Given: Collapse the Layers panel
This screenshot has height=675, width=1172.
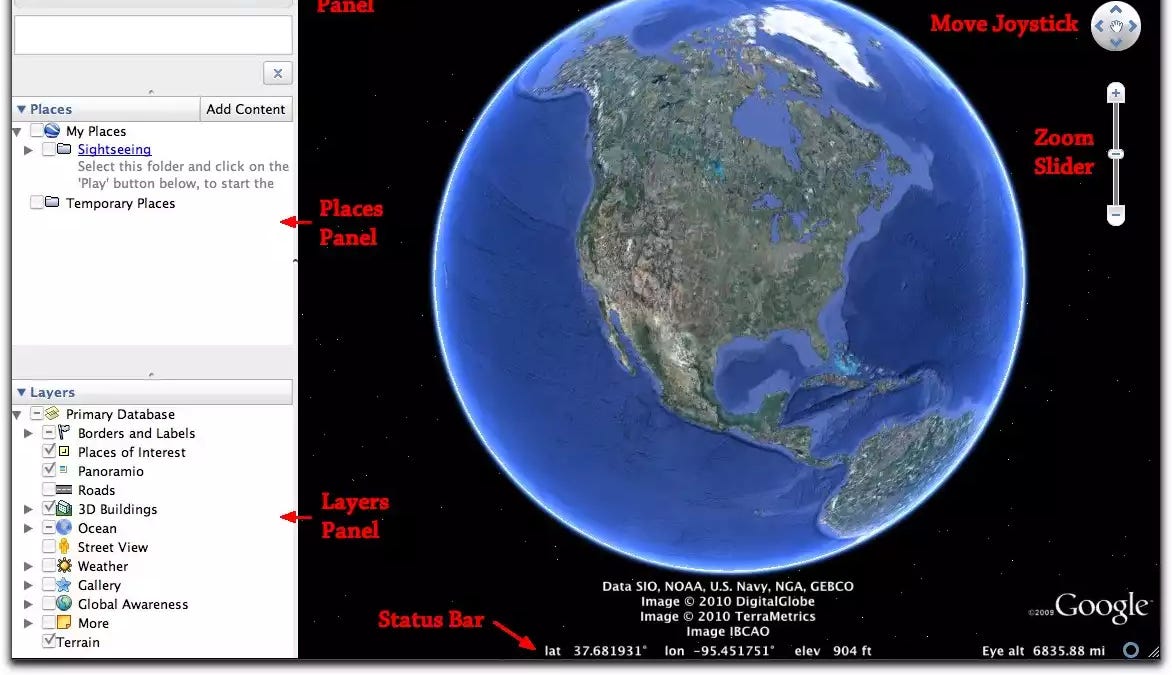Looking at the screenshot, I should [21, 392].
